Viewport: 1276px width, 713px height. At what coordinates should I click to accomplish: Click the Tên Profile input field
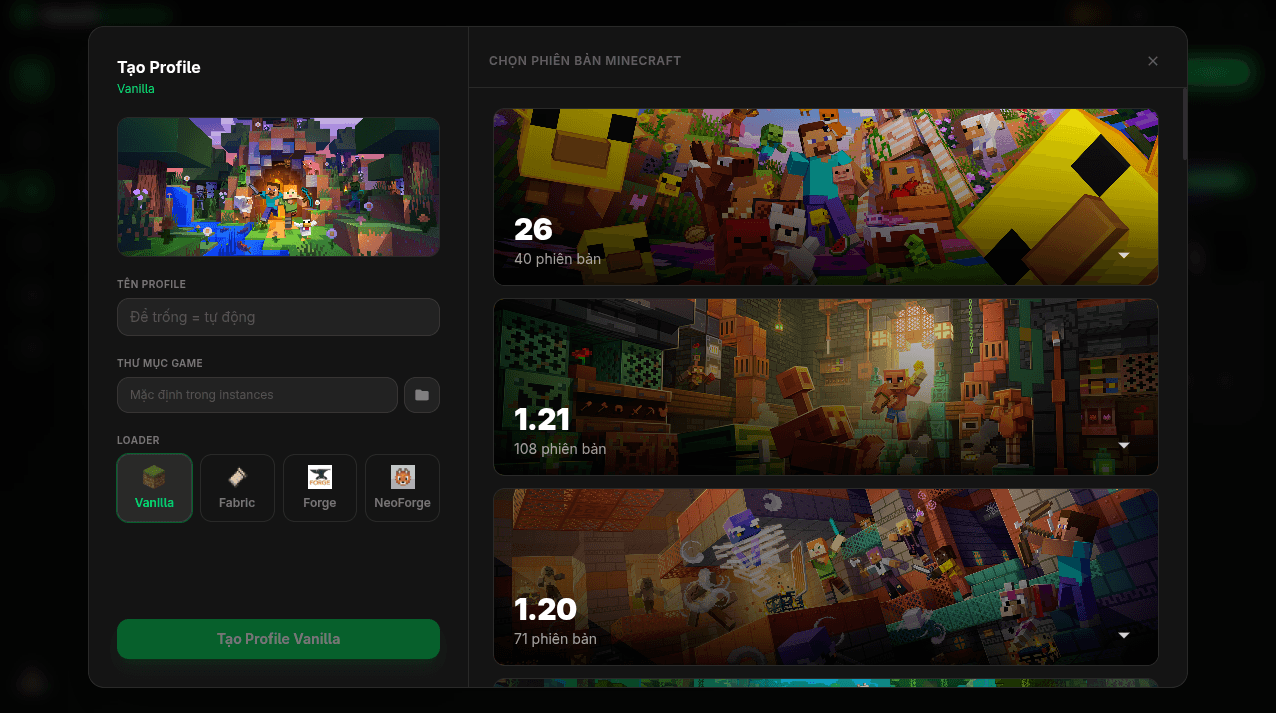[278, 317]
